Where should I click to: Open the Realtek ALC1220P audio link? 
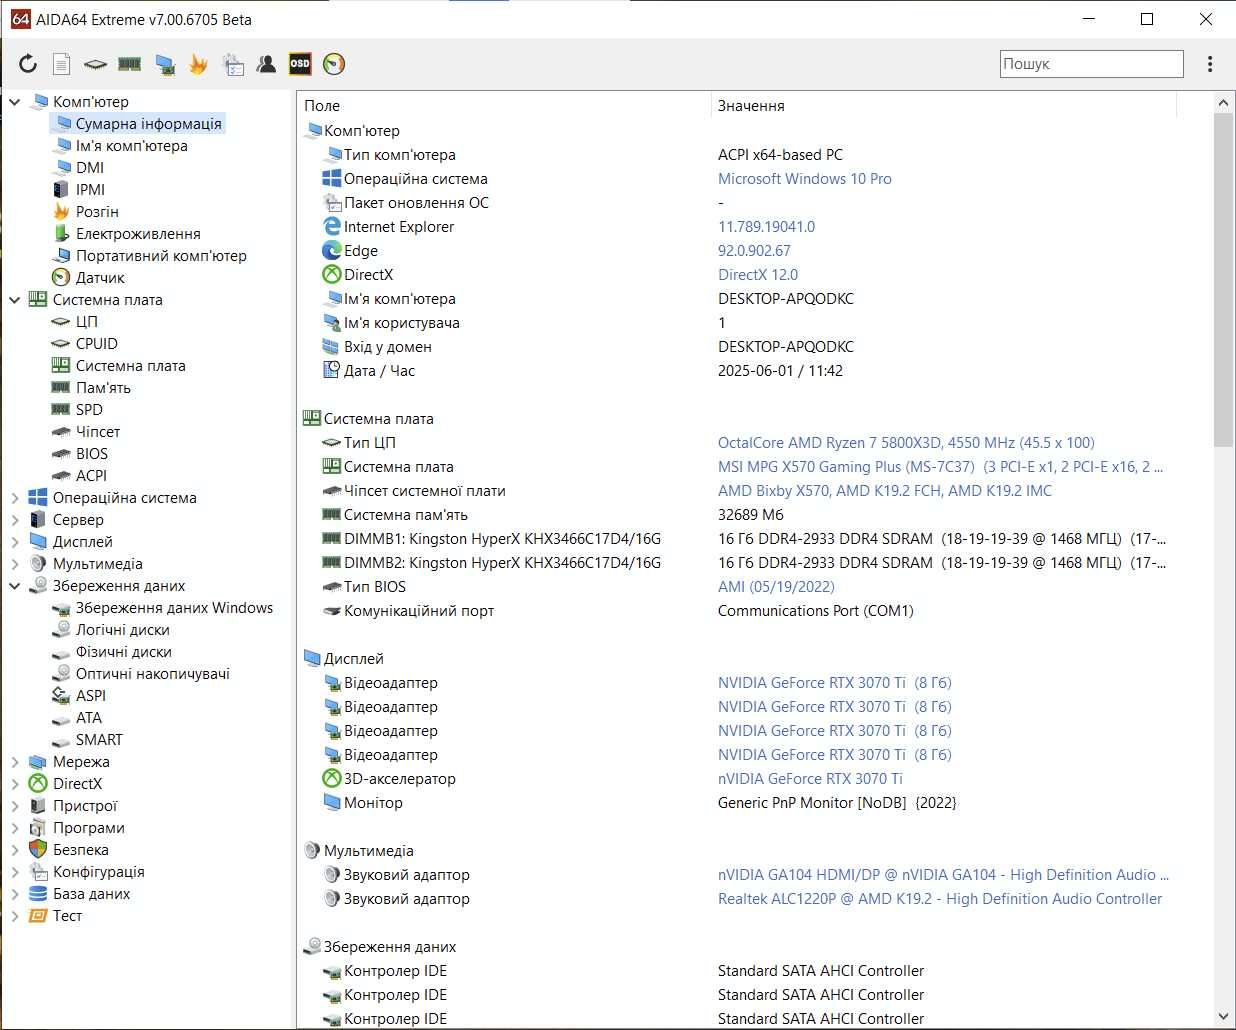940,898
